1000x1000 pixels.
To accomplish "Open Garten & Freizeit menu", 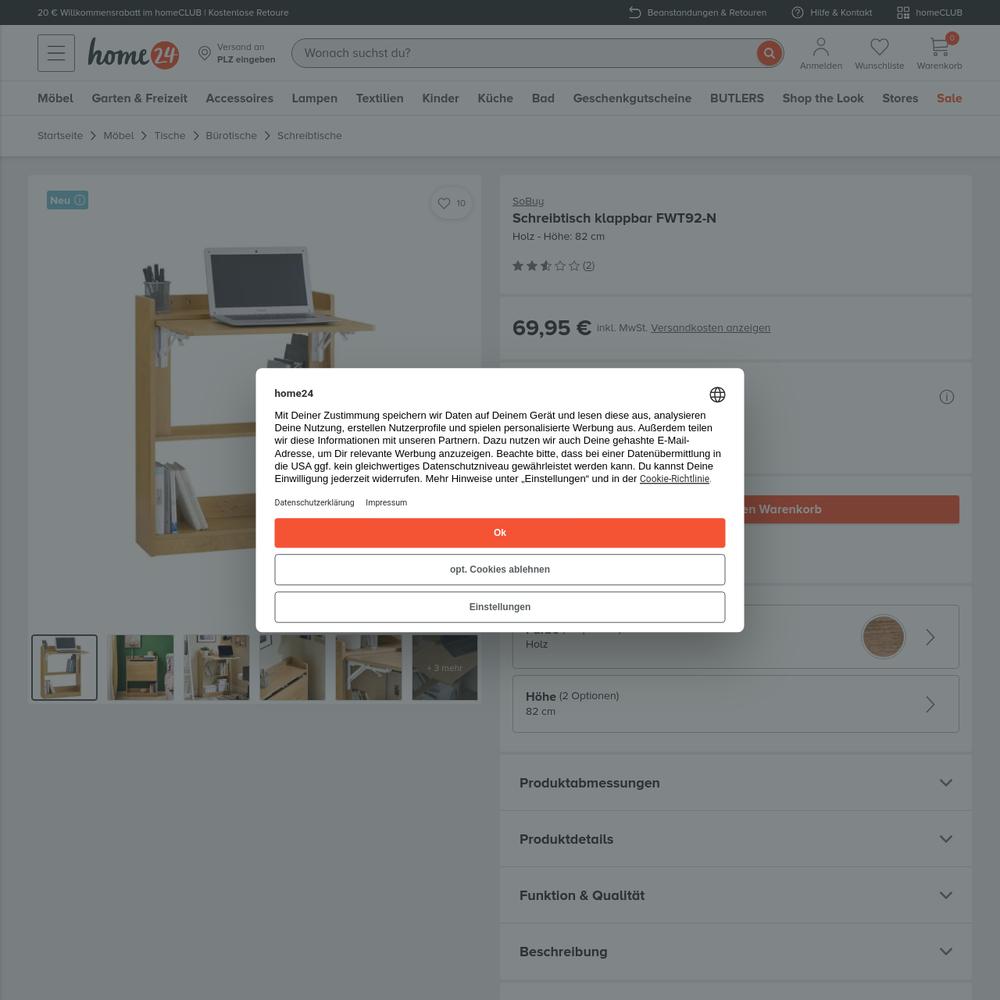I will pos(140,98).
